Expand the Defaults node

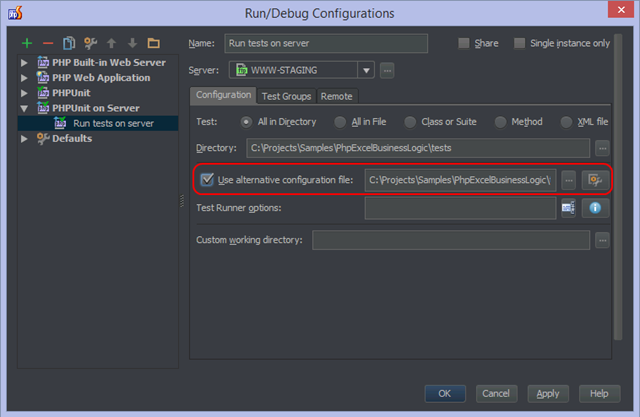[24, 139]
